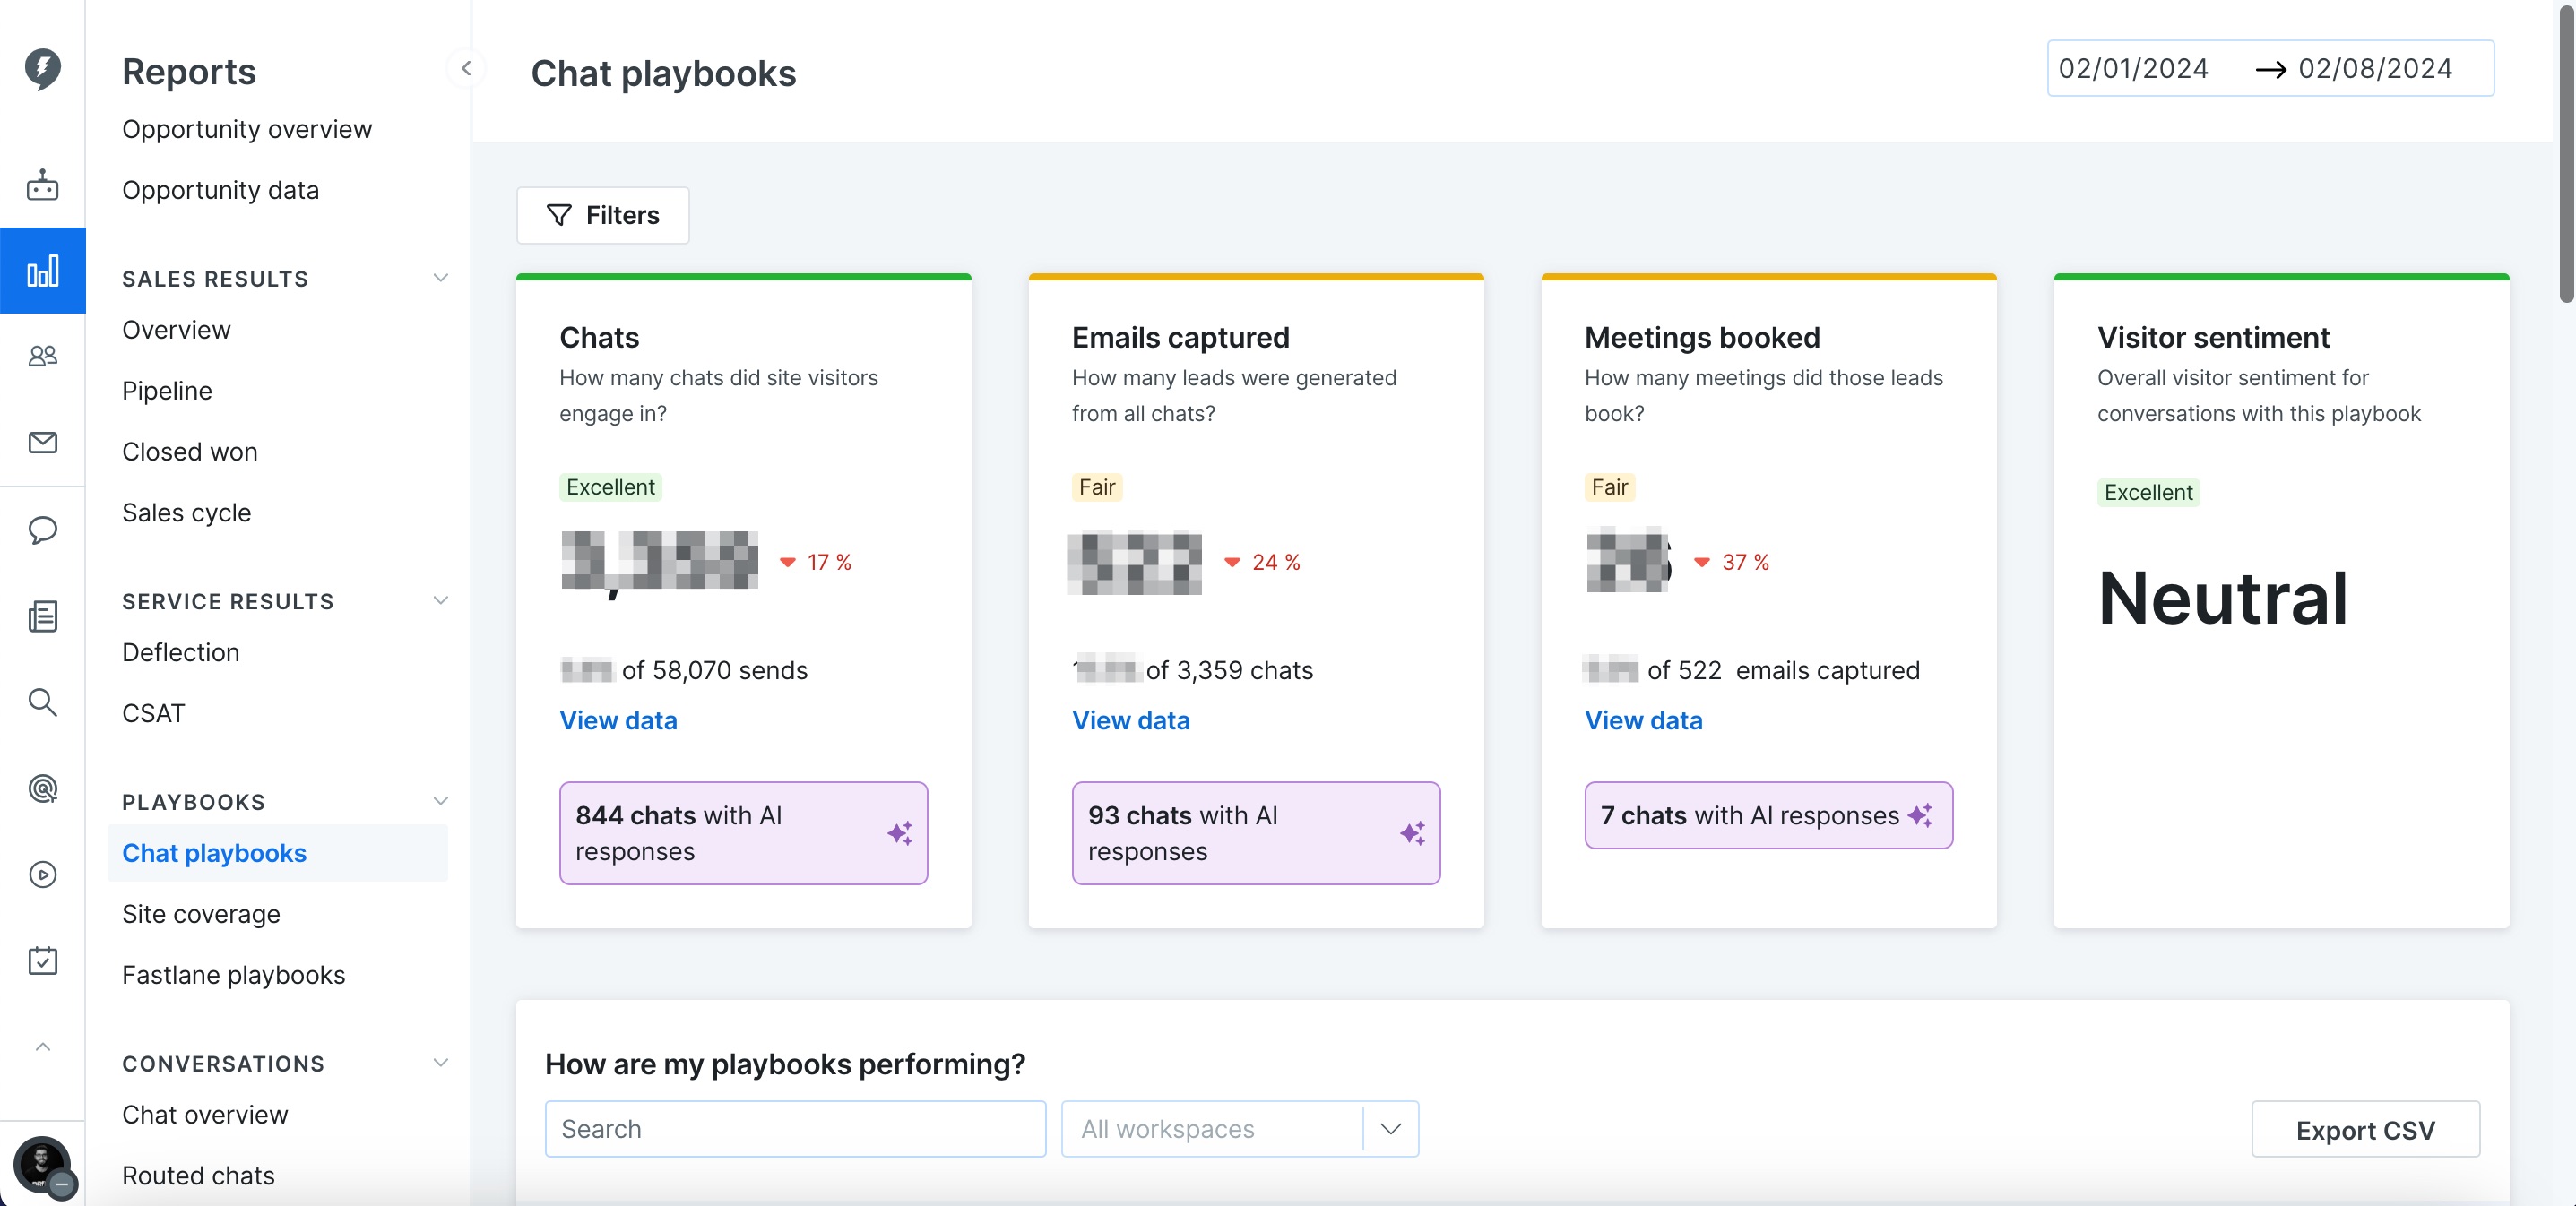Open the calendar check icon
This screenshot has height=1206, width=2576.
42,961
